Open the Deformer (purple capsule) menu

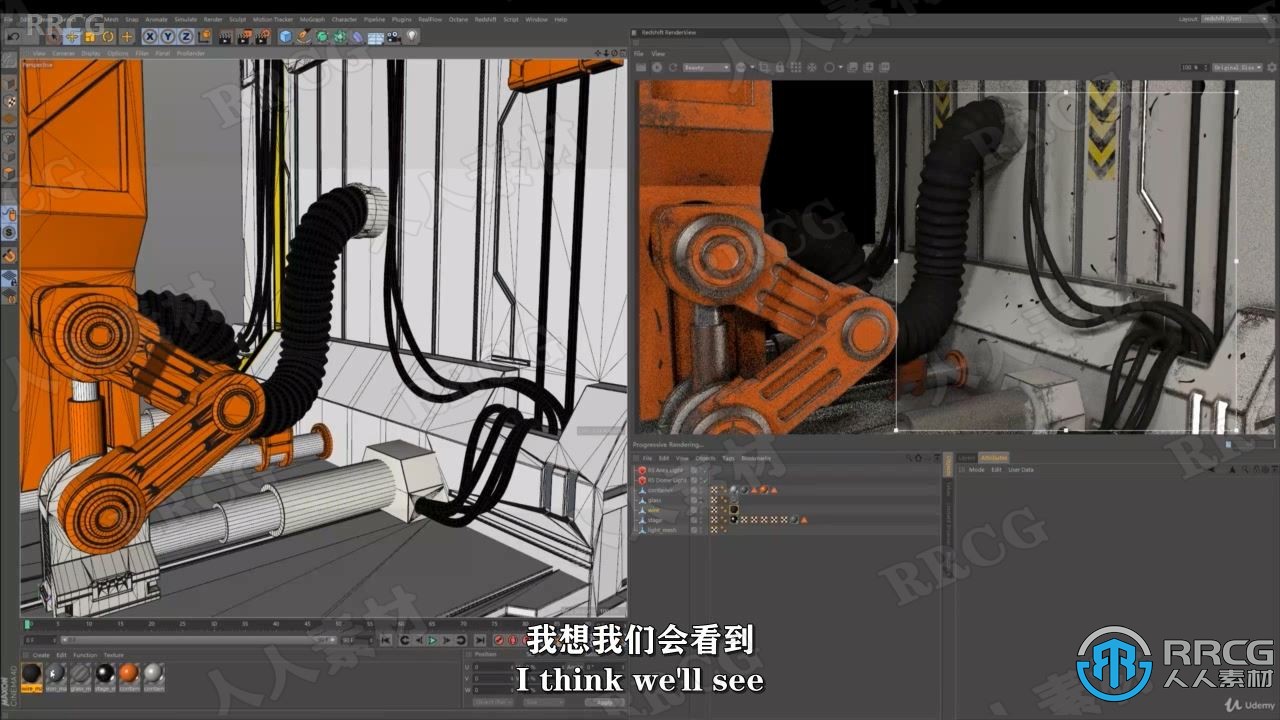coord(357,37)
